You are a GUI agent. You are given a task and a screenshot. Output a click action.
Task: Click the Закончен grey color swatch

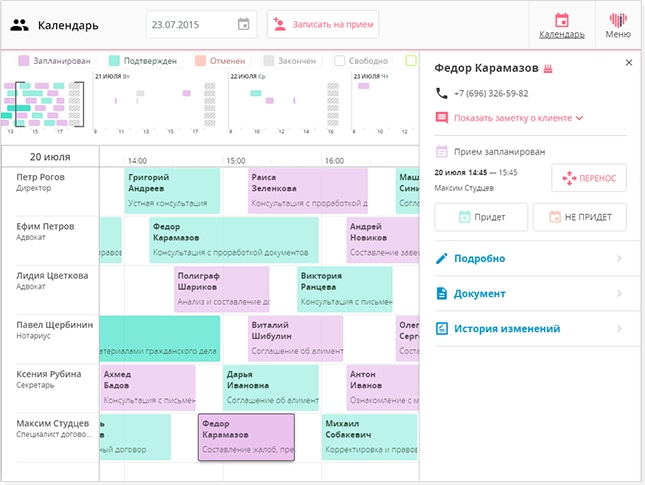[x=269, y=61]
